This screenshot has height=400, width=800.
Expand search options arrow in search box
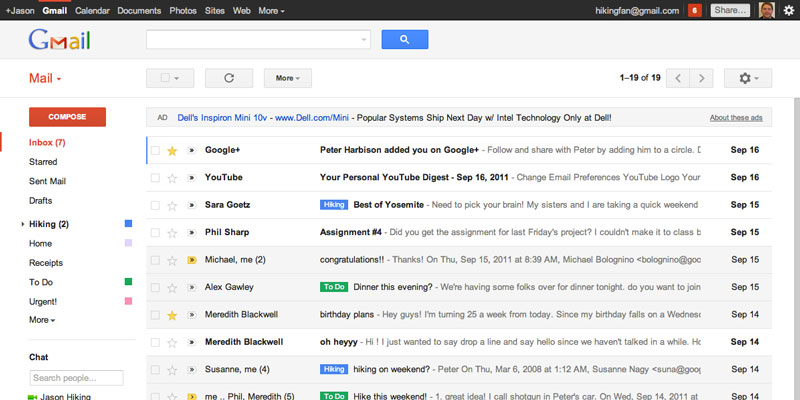364,39
